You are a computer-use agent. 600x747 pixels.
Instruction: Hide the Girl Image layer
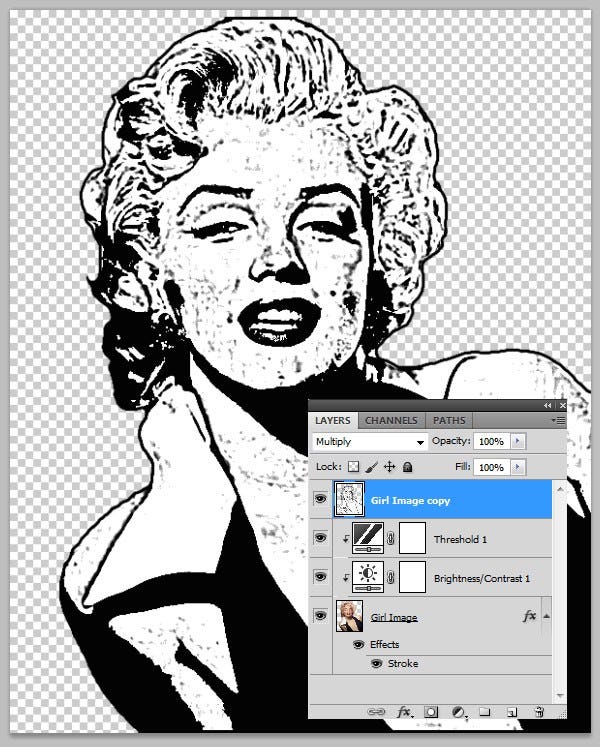click(x=320, y=616)
